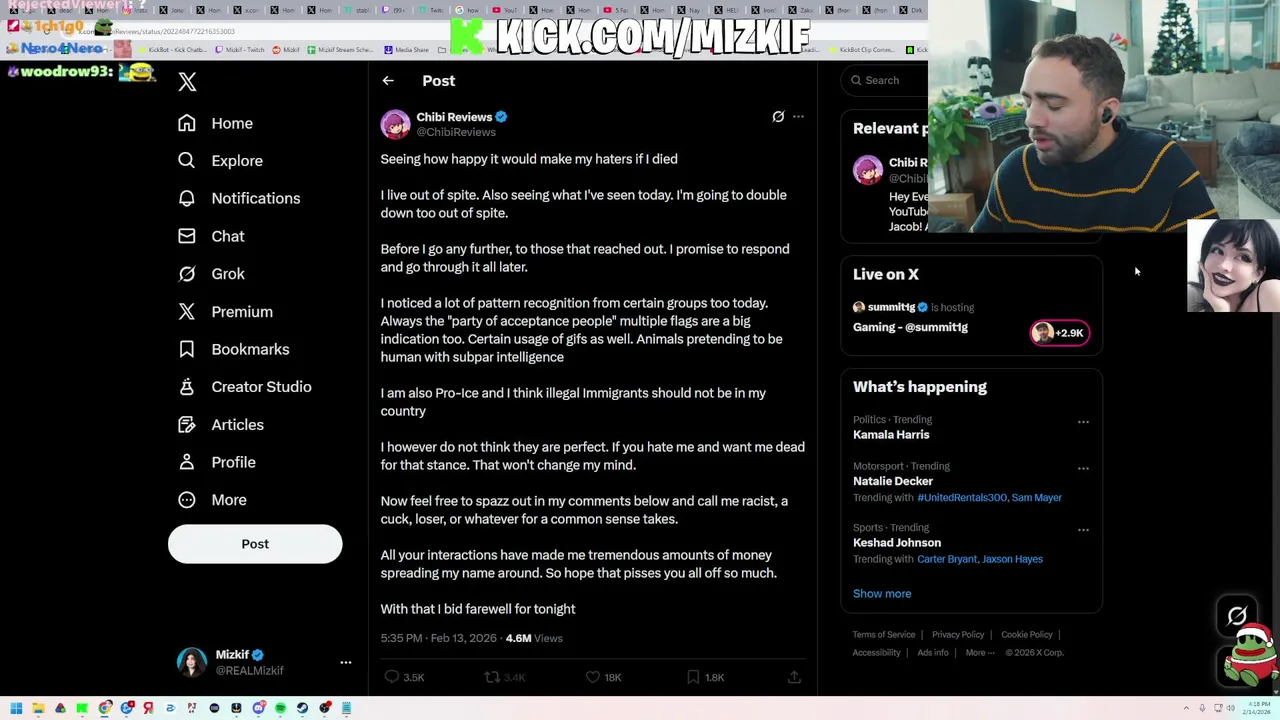Open the Gaming - @summit1g live broadcast

(910, 327)
